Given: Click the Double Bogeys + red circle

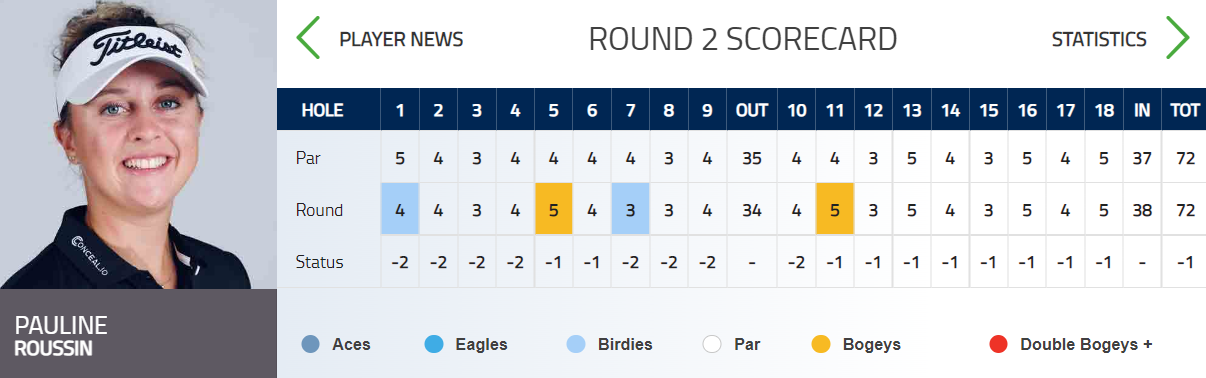Looking at the screenshot, I should tap(998, 345).
